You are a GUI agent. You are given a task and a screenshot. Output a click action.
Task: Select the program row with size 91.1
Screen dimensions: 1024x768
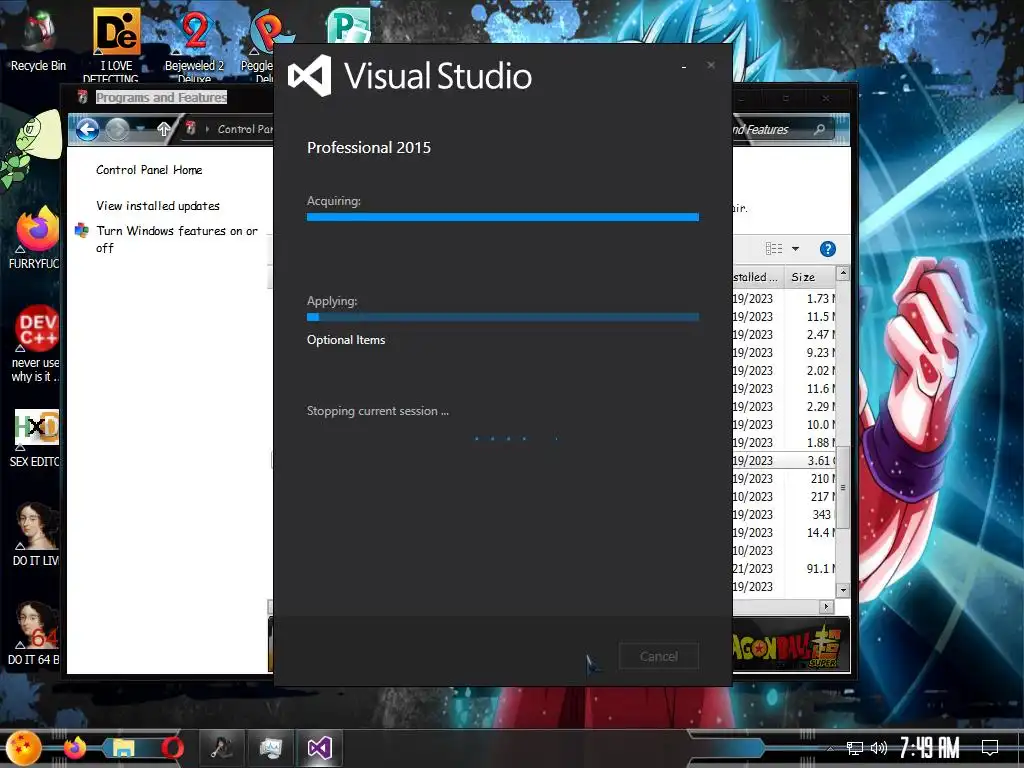pyautogui.click(x=784, y=569)
